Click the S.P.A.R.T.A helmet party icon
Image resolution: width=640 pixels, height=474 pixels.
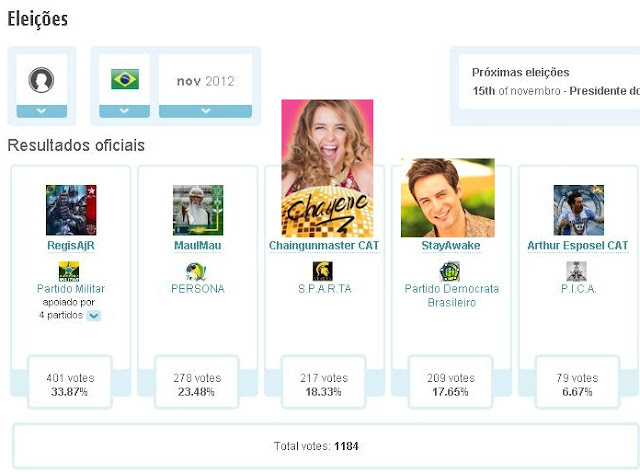(322, 271)
